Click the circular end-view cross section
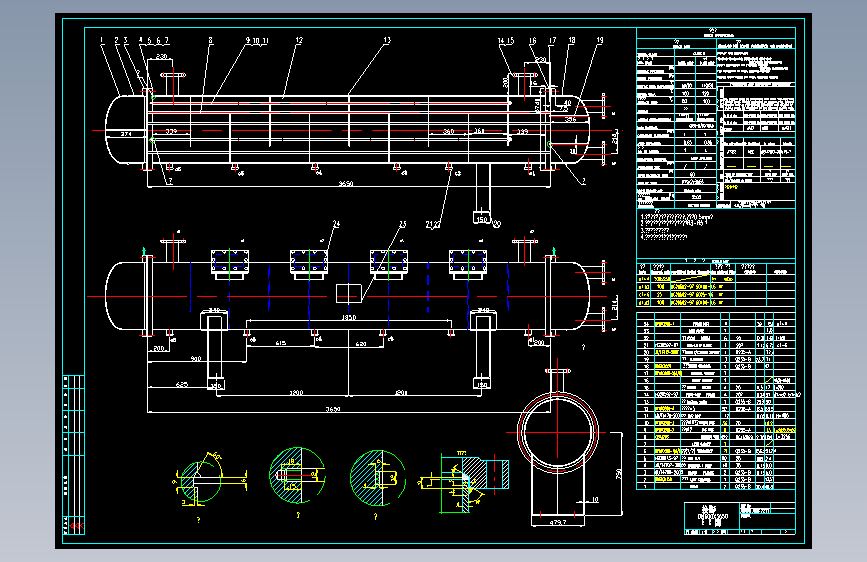The image size is (867, 562). pos(557,433)
